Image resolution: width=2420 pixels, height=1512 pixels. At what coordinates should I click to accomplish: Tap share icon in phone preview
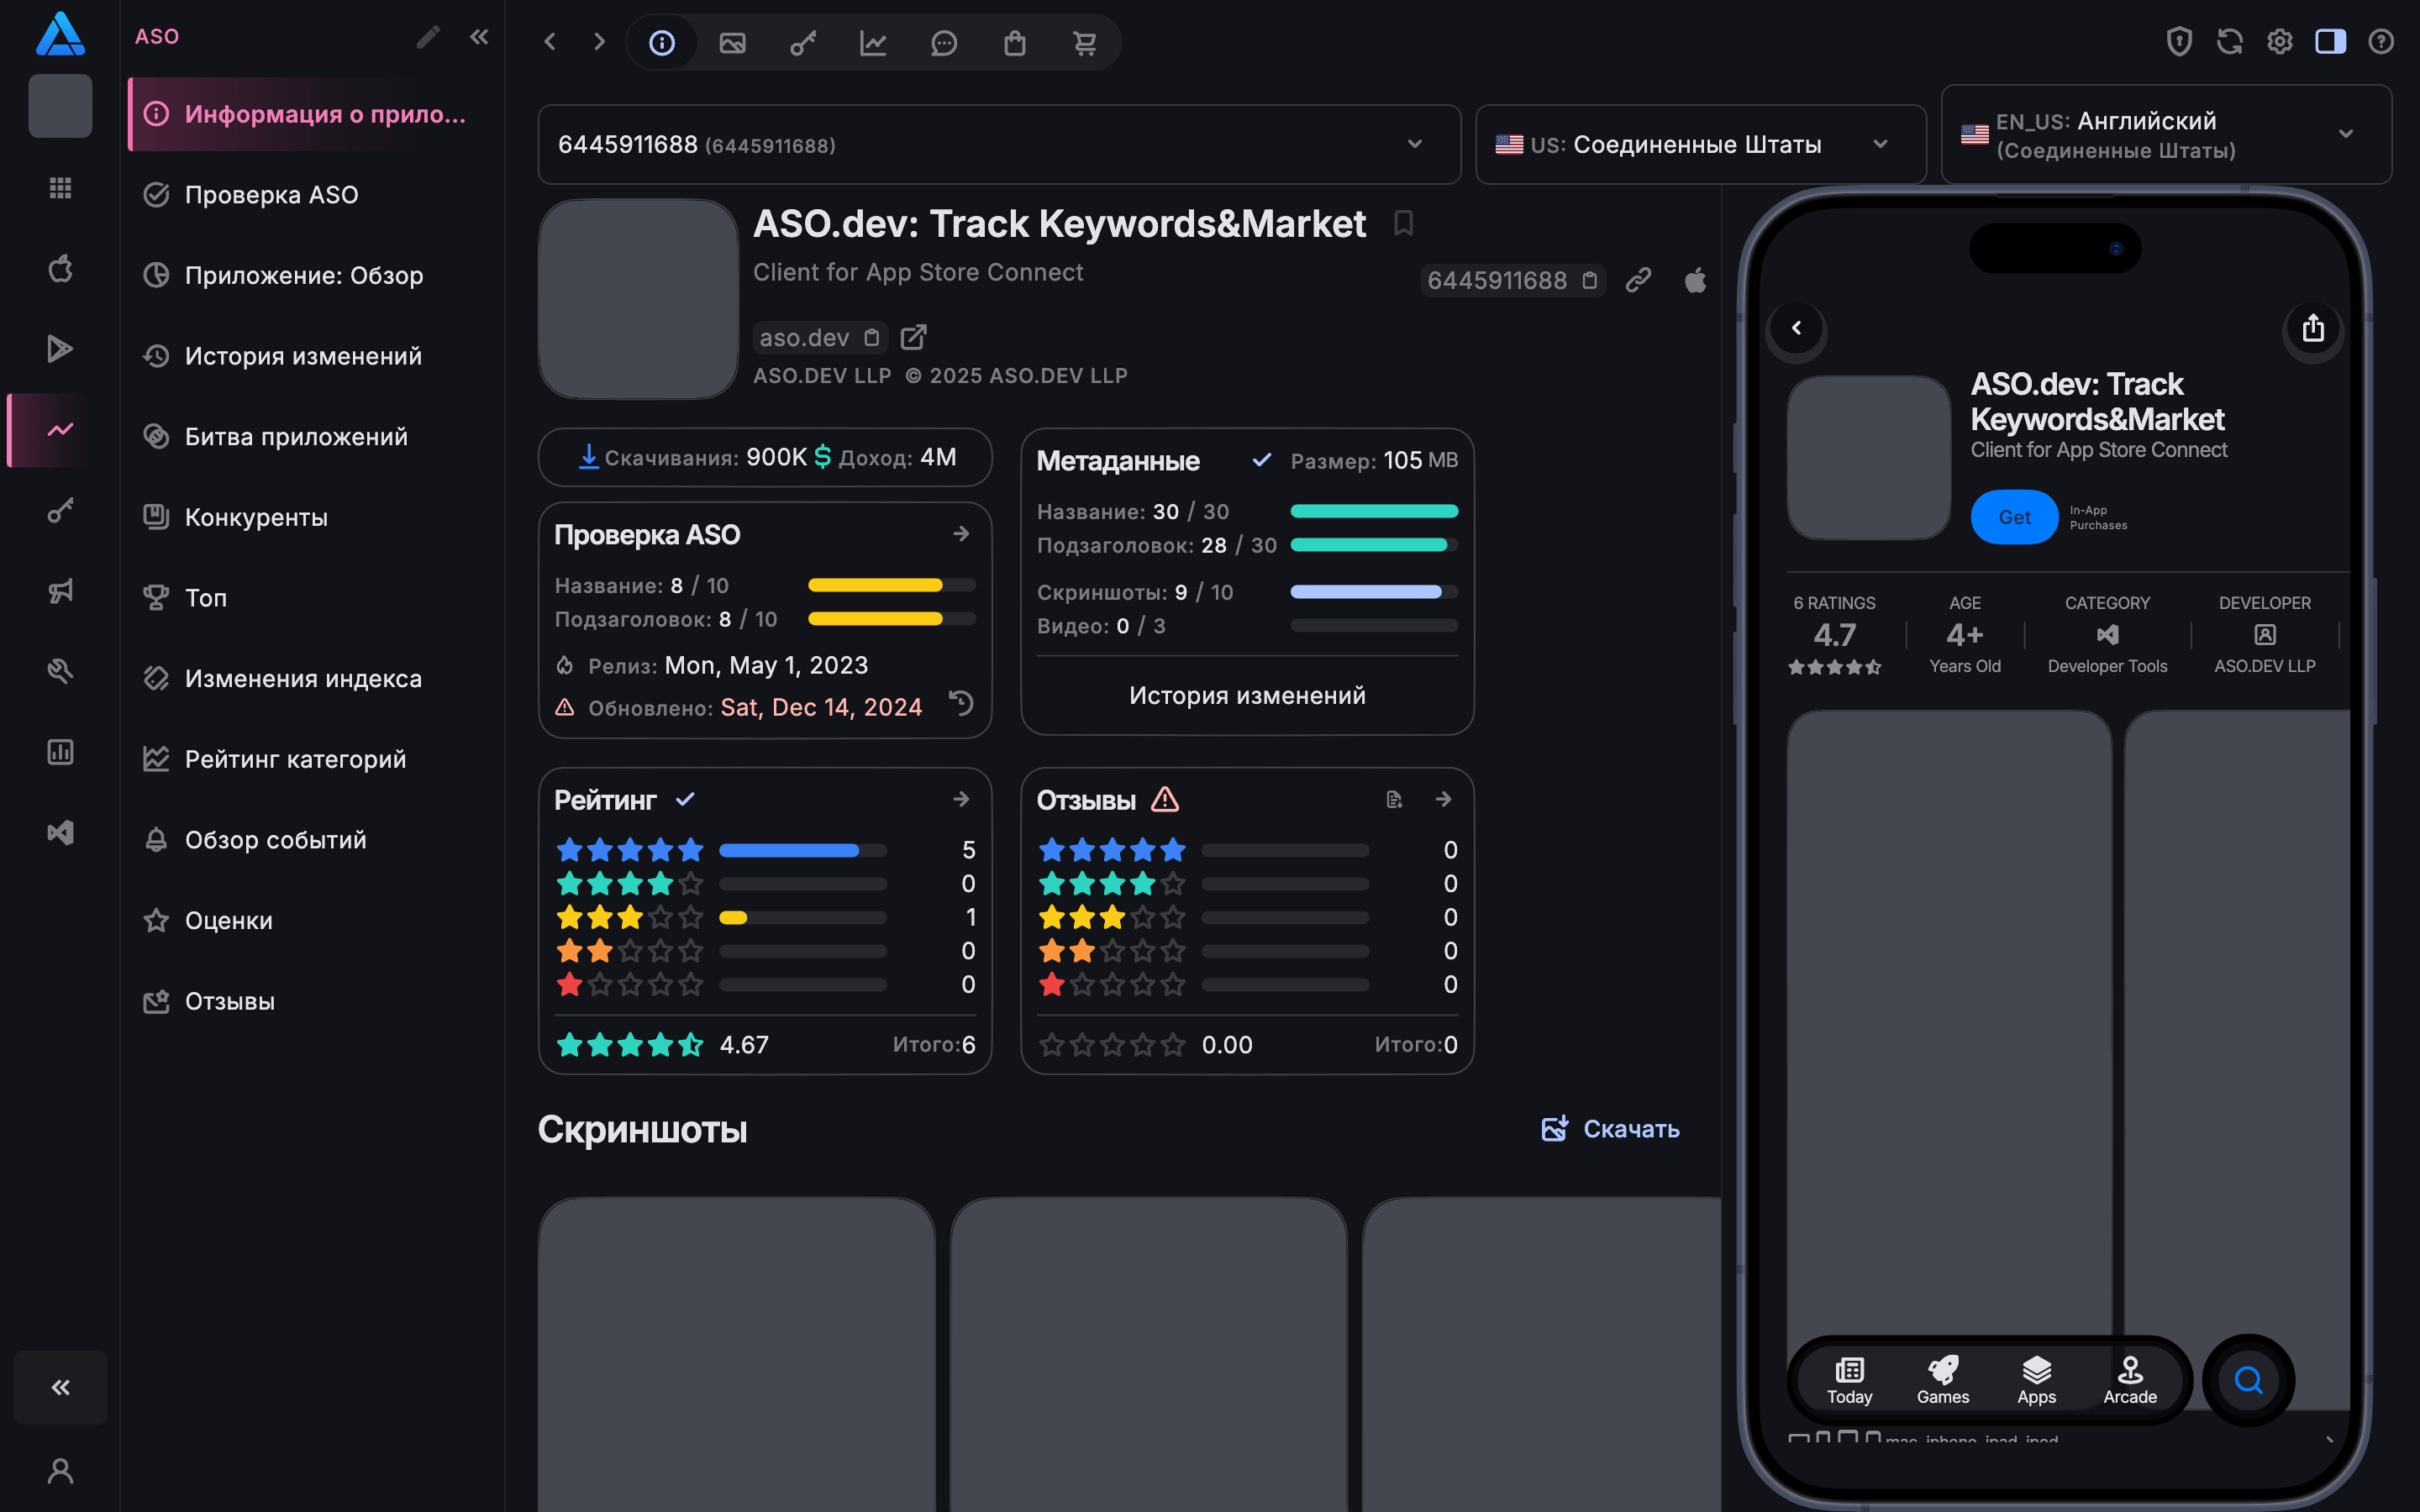click(x=2312, y=328)
